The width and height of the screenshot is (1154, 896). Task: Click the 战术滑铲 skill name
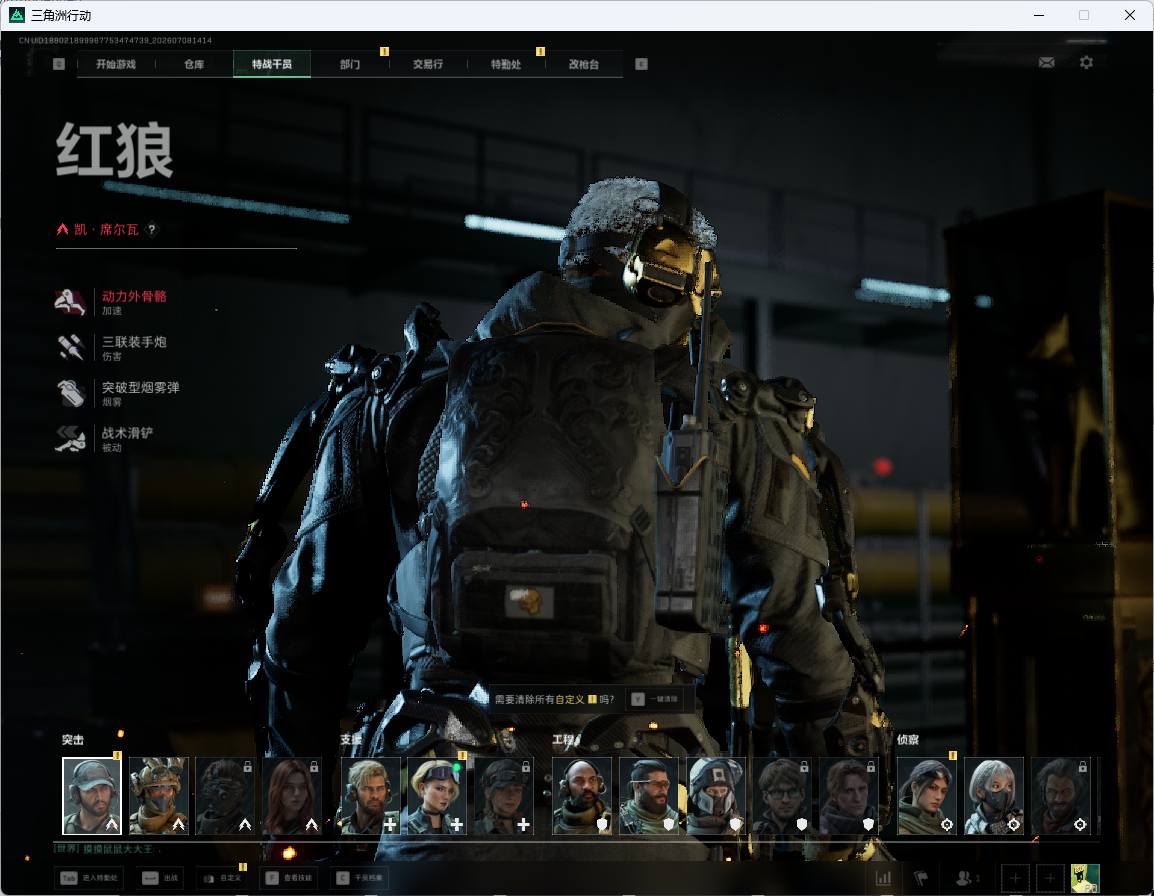(x=127, y=433)
